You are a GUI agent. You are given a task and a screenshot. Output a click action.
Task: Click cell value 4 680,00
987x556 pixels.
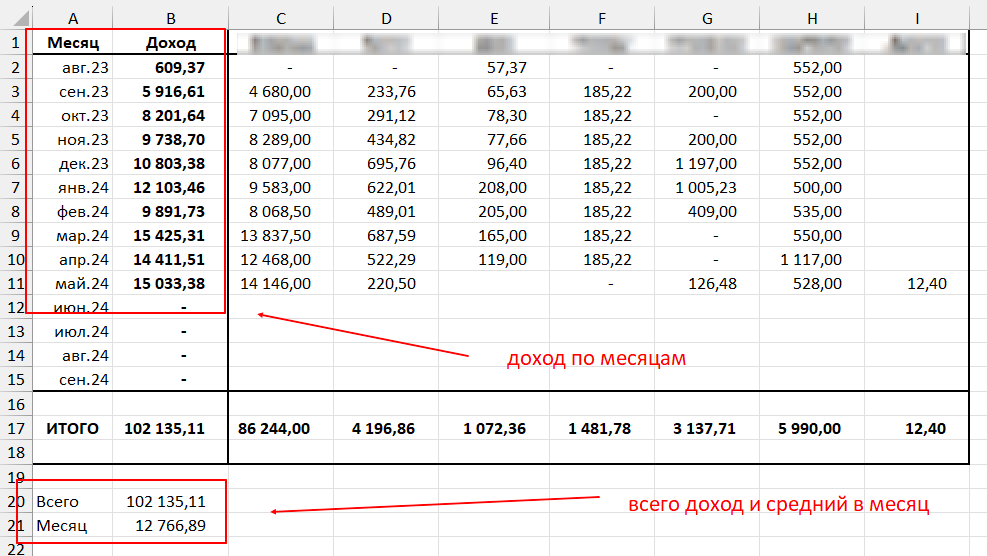281,91
